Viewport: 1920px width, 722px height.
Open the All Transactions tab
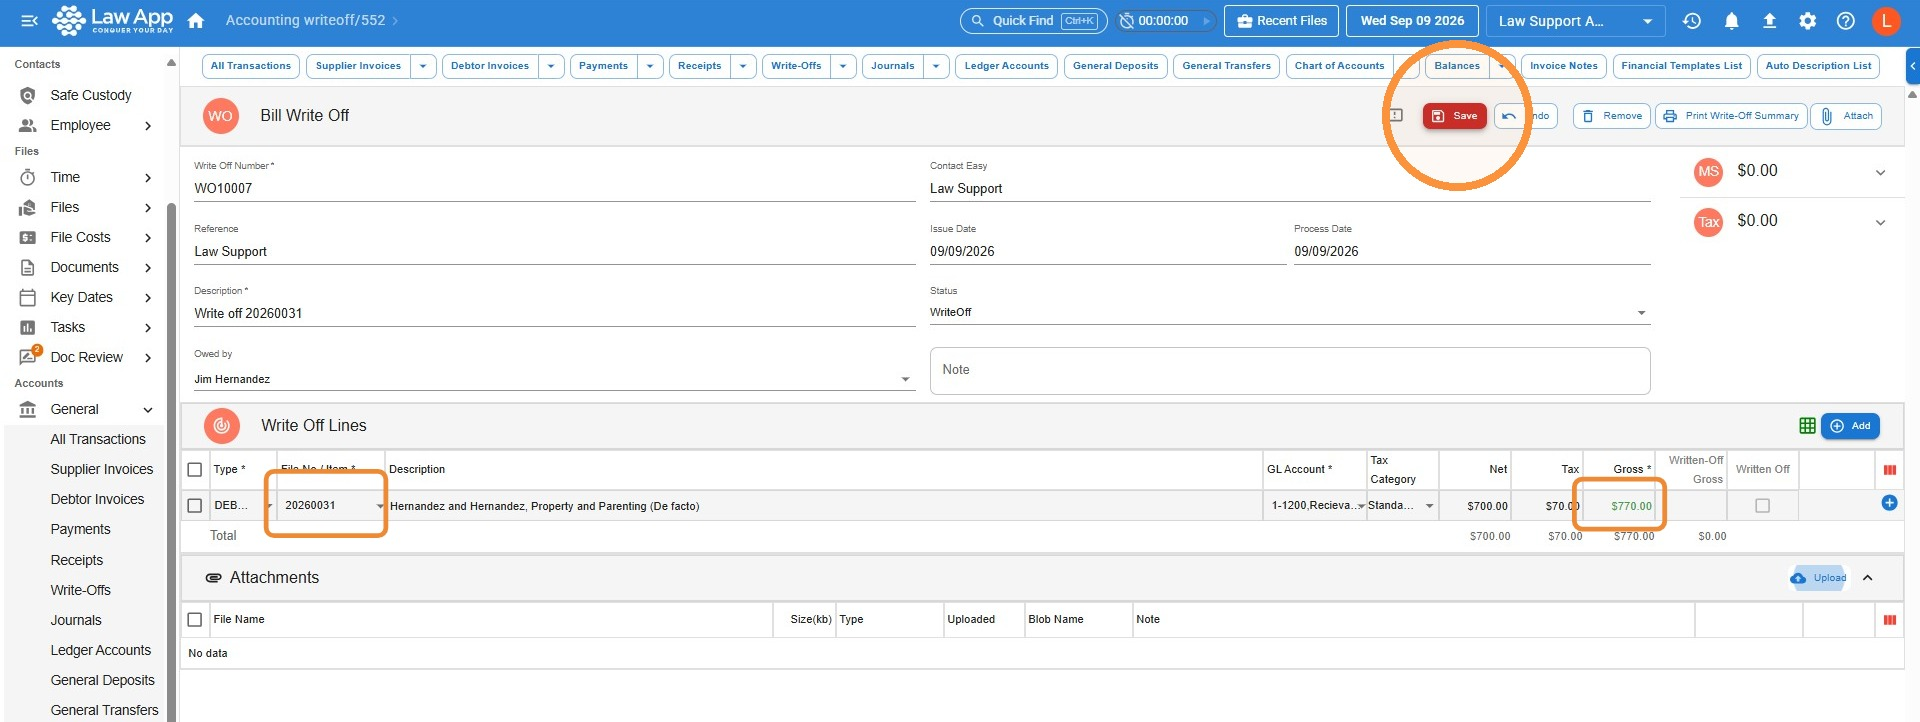coord(251,66)
